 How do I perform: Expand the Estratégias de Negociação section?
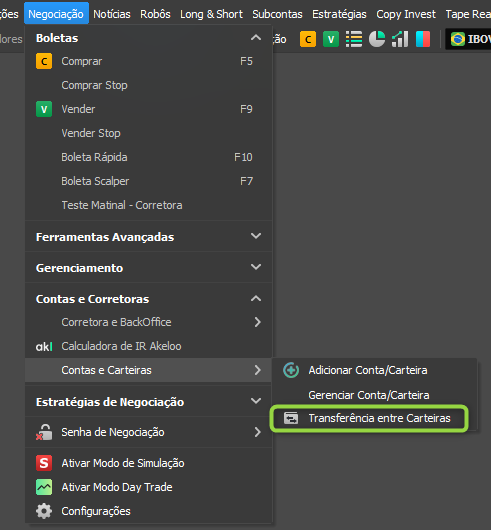pyautogui.click(x=256, y=401)
